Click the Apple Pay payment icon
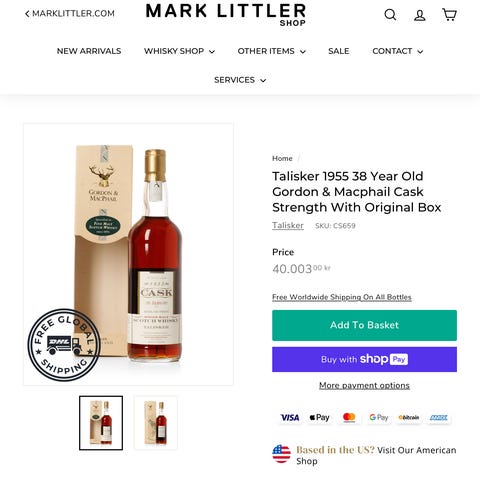 [x=319, y=417]
